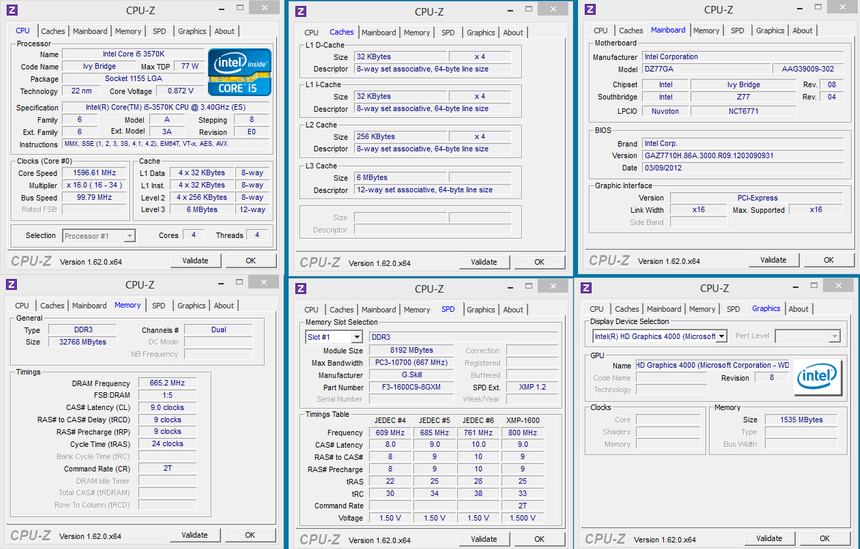Viewport: 860px width, 549px height.
Task: Switch to About tab in the Motherboard window
Action: tap(803, 31)
